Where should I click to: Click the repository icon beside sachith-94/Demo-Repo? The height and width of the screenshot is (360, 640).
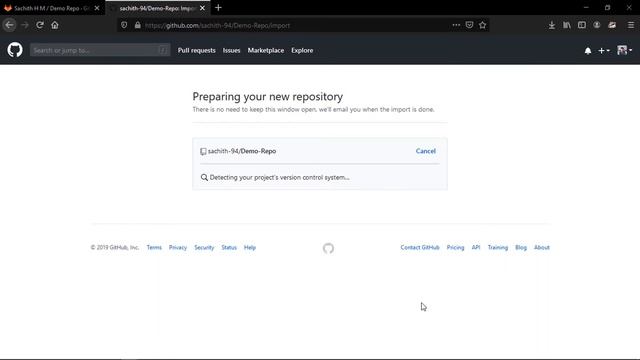[x=203, y=151]
